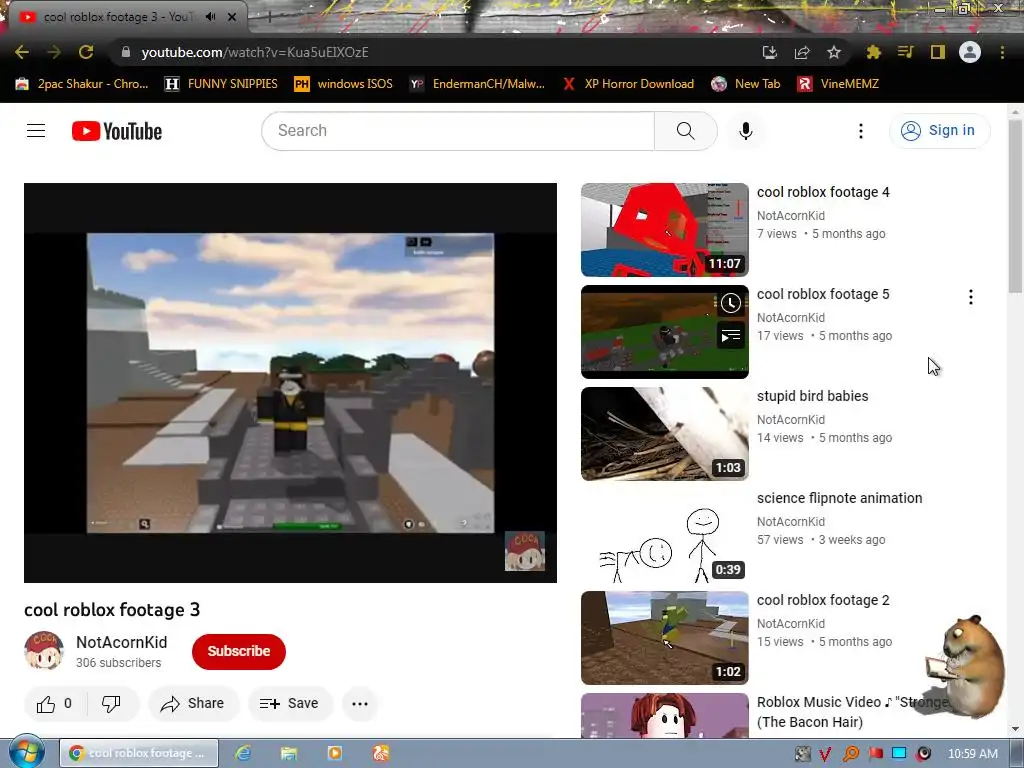This screenshot has width=1024, height=768.
Task: Open the XP Horror Download bookmark
Action: click(628, 84)
